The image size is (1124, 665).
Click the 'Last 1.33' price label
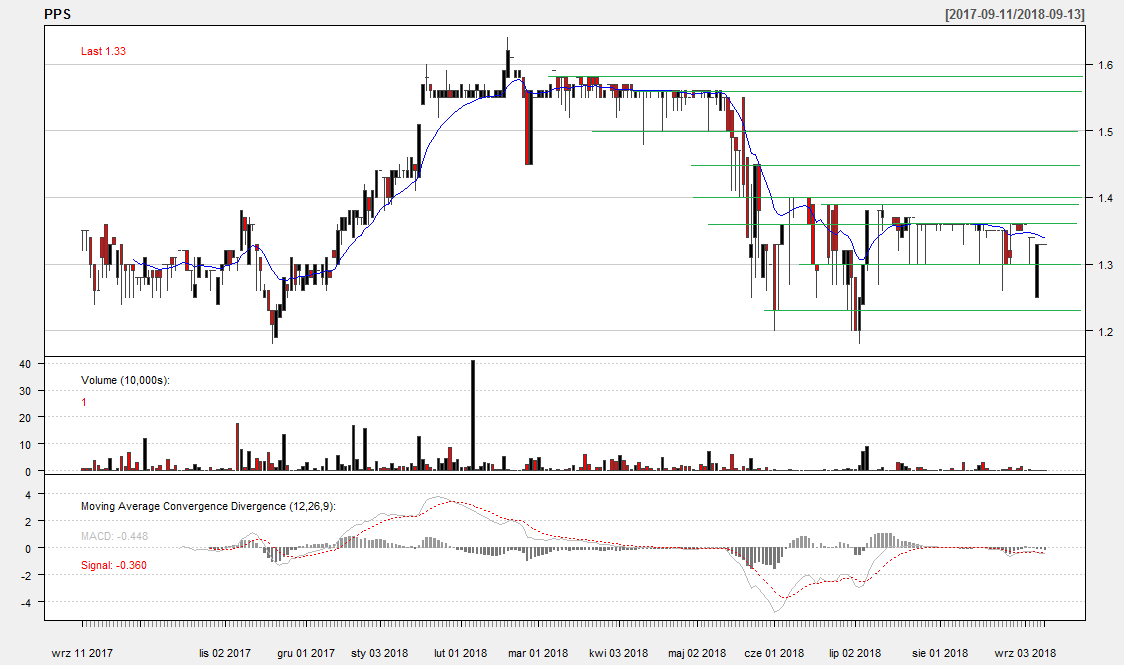coord(103,51)
